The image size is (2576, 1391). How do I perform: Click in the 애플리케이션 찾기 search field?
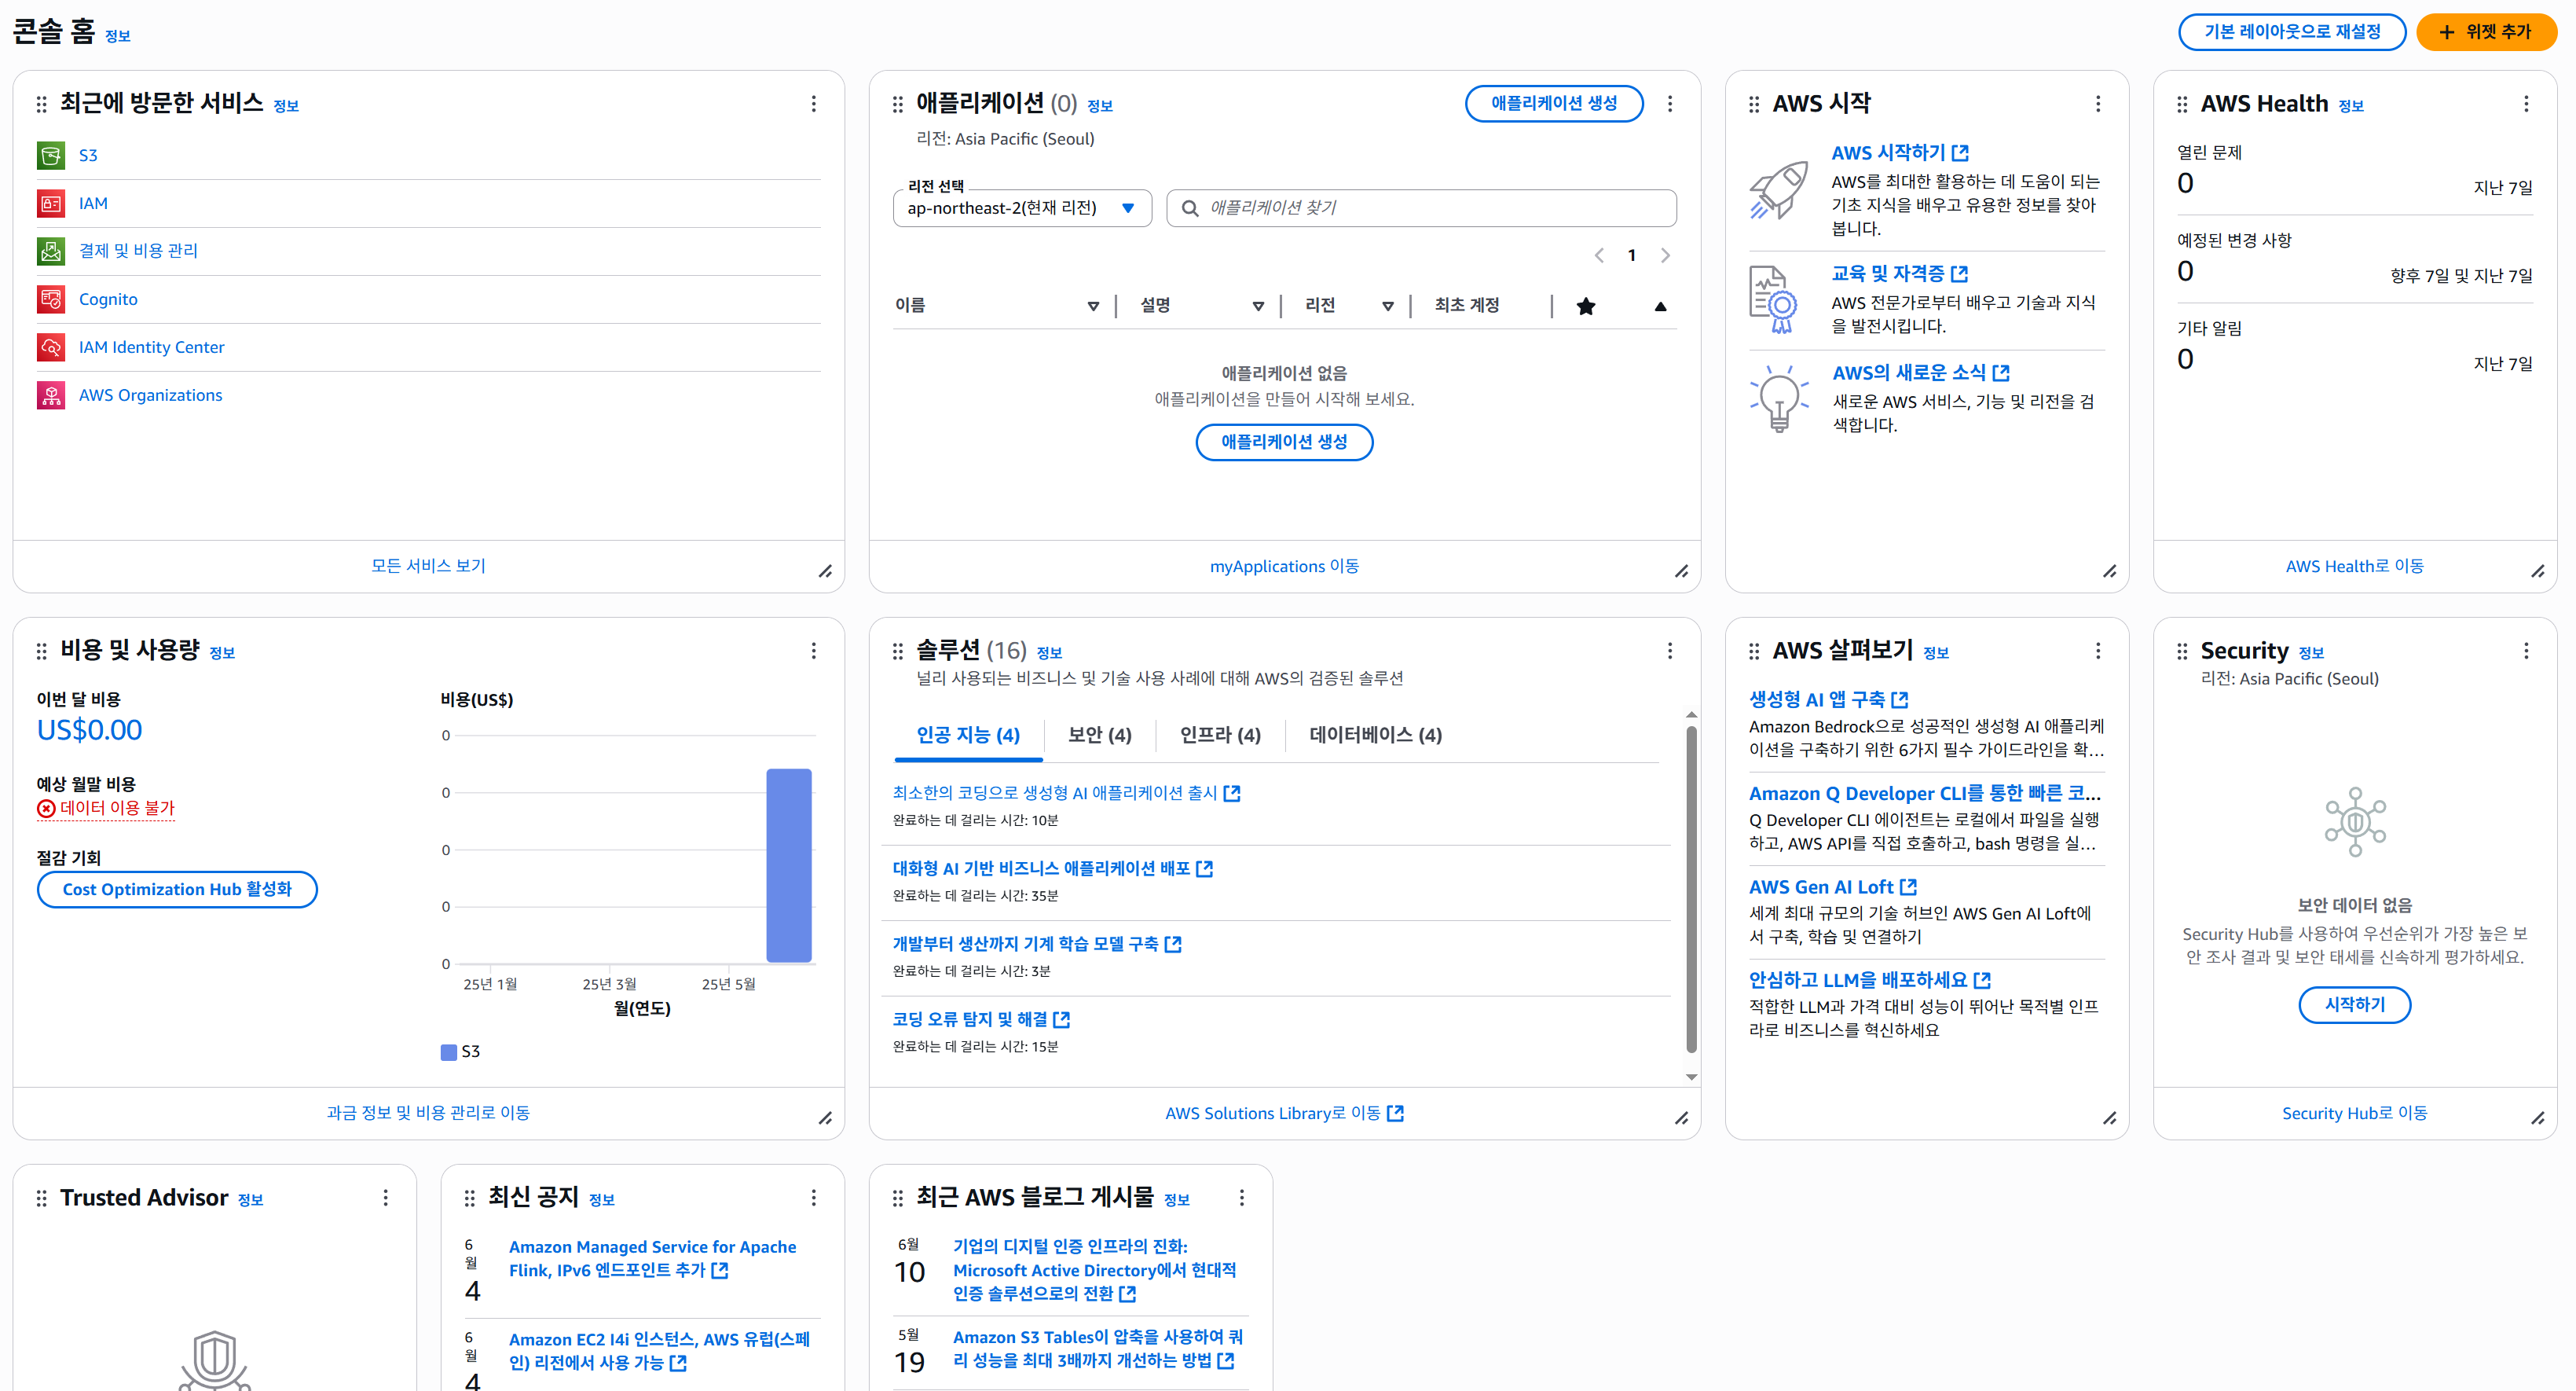point(1420,208)
